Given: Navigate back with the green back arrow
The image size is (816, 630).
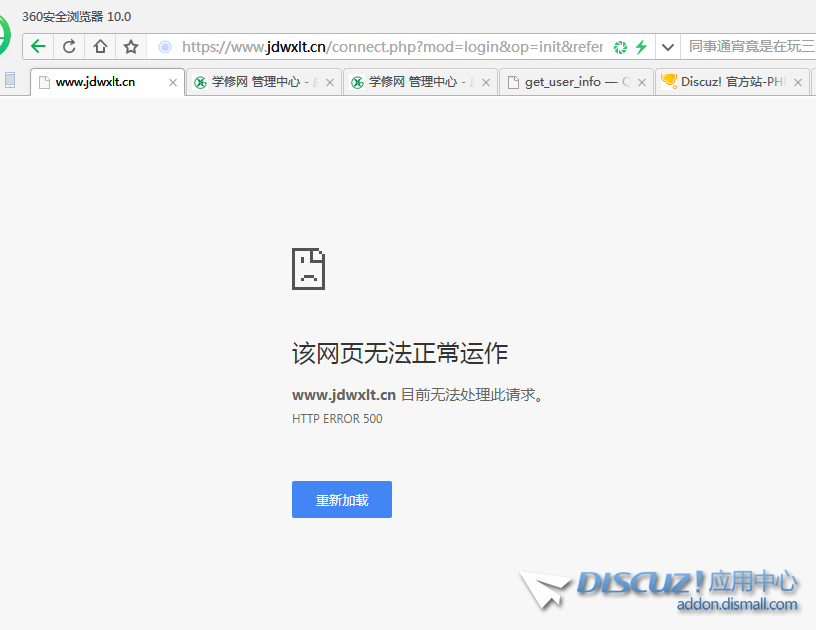Looking at the screenshot, I should tap(37, 46).
